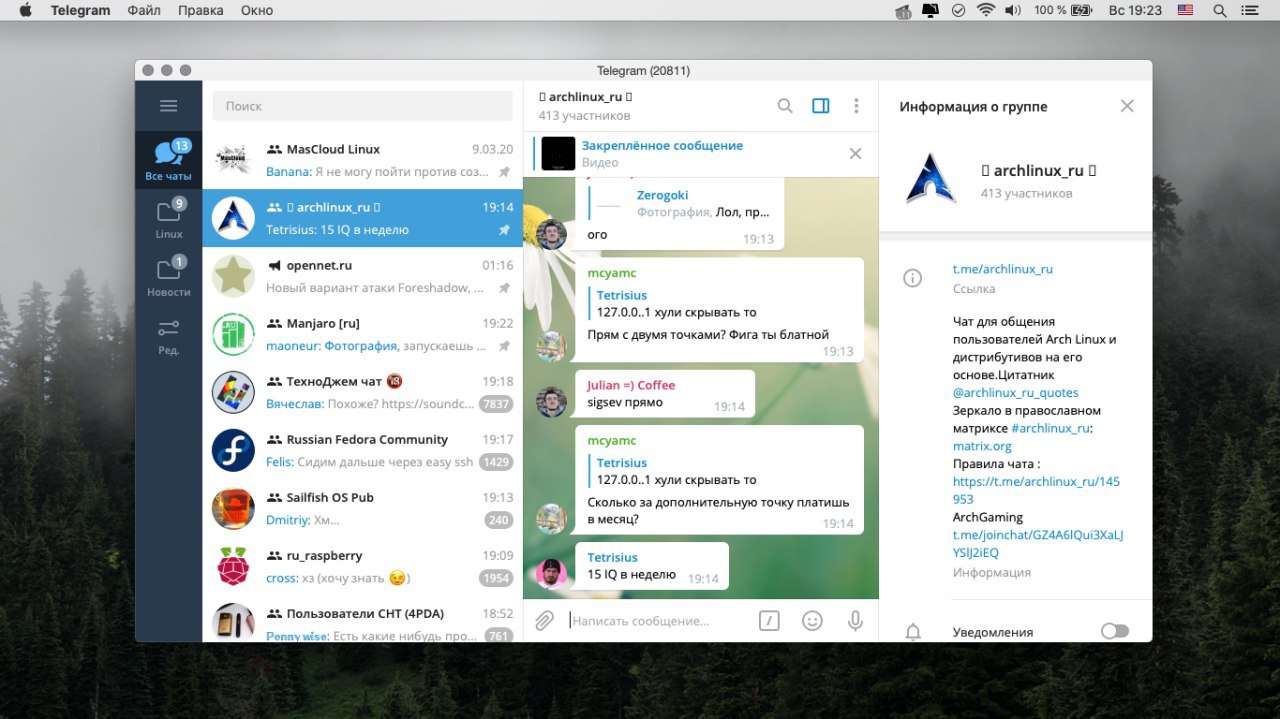Open the hamburger main menu
This screenshot has height=719, width=1280.
pos(168,106)
